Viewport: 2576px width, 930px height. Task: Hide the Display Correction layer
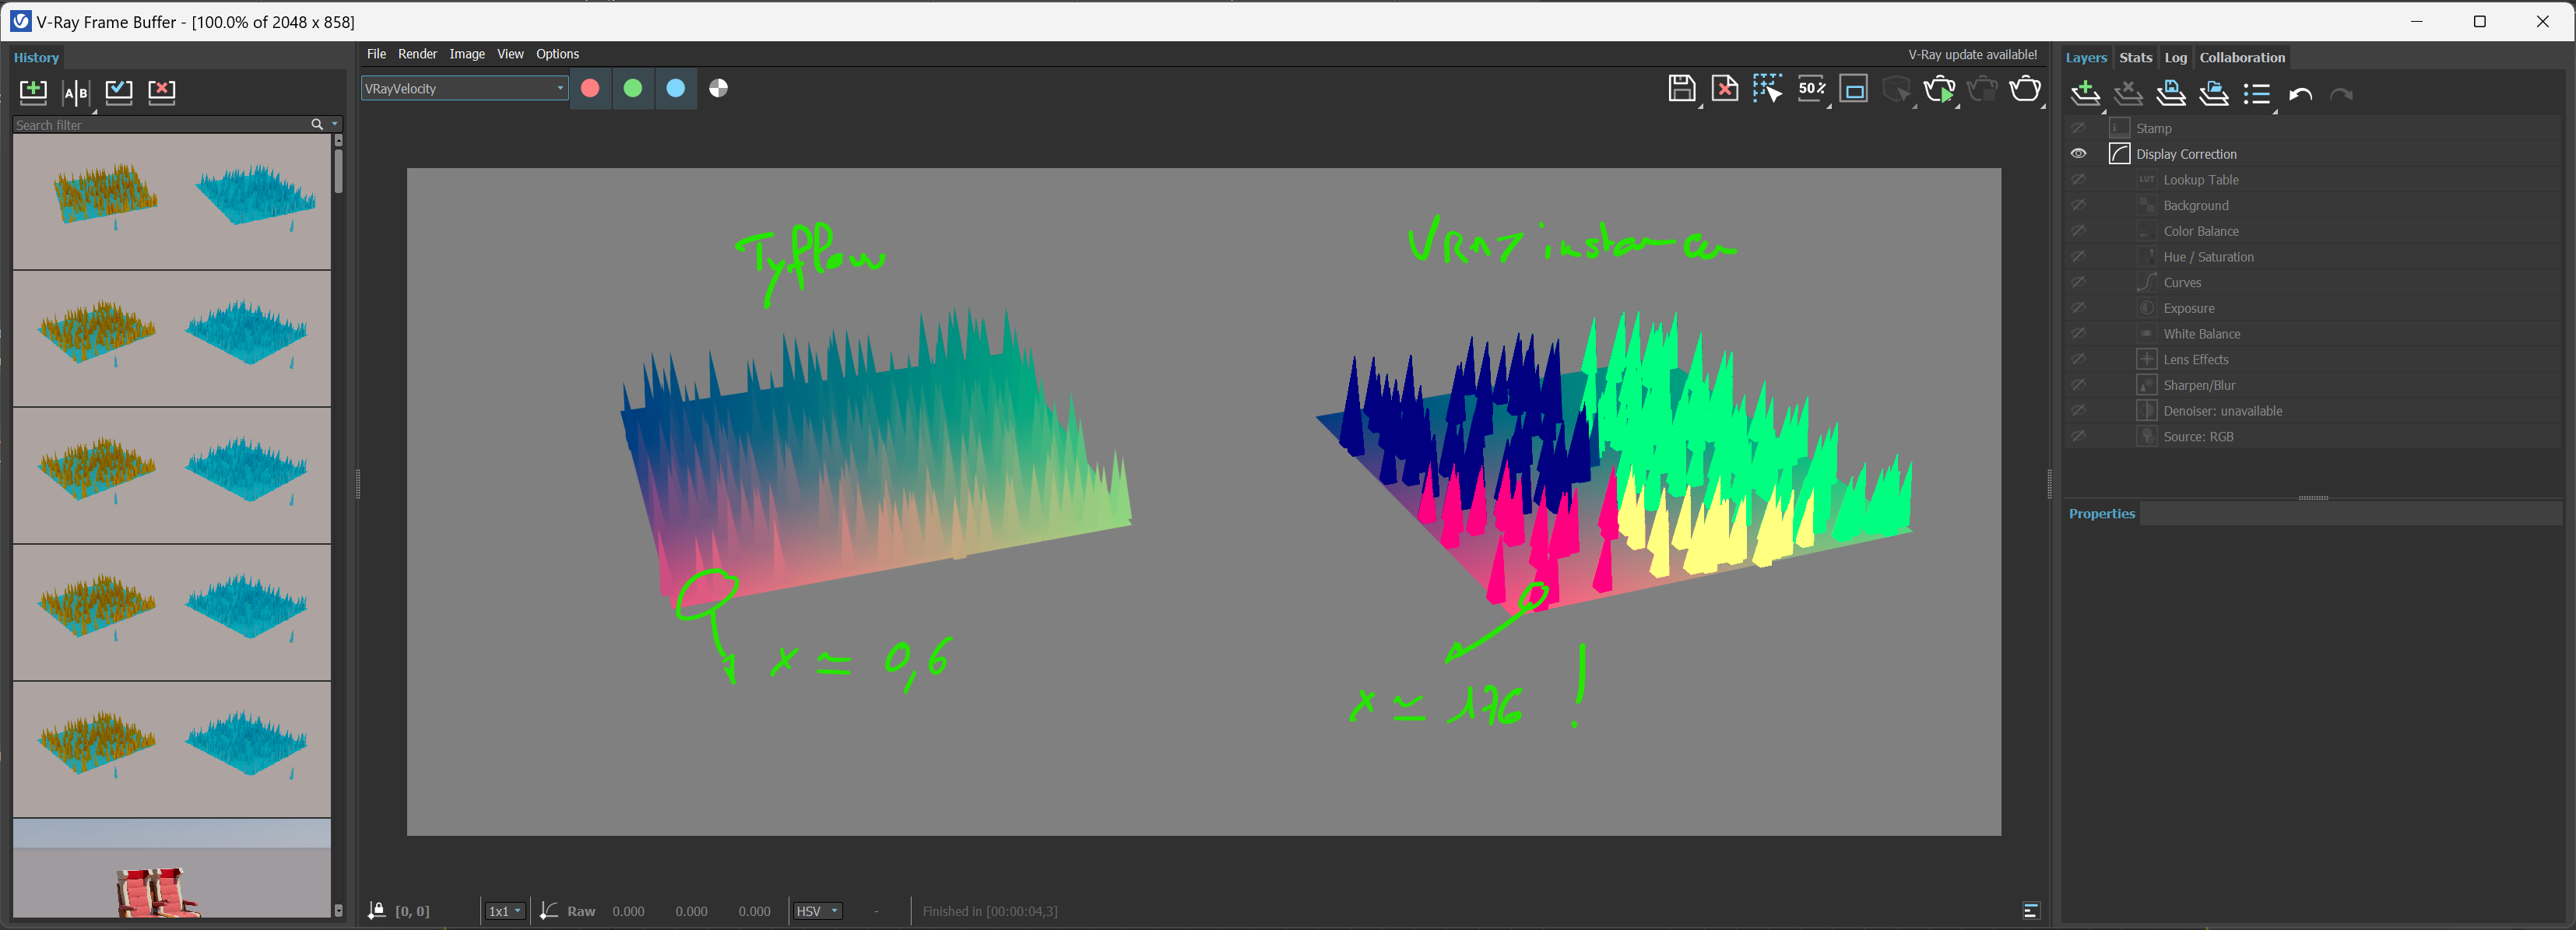pyautogui.click(x=2078, y=154)
